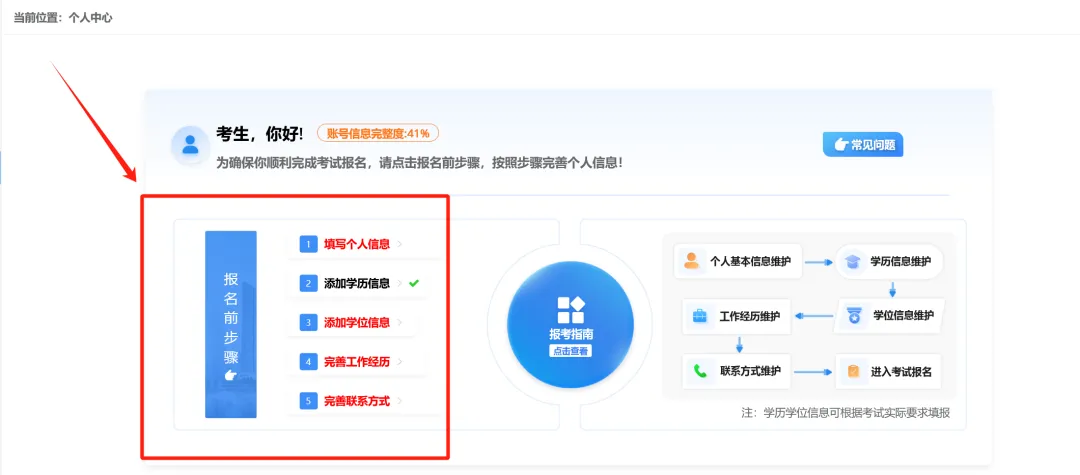Click the 工作经历维护 briefcase icon
Viewport: 1080px width, 475px height.
[700, 317]
